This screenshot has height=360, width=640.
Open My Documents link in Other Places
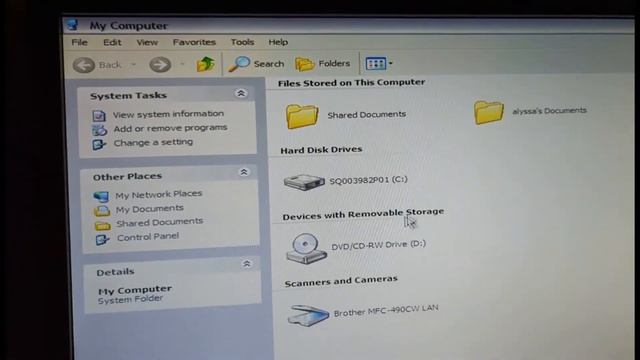coord(149,209)
